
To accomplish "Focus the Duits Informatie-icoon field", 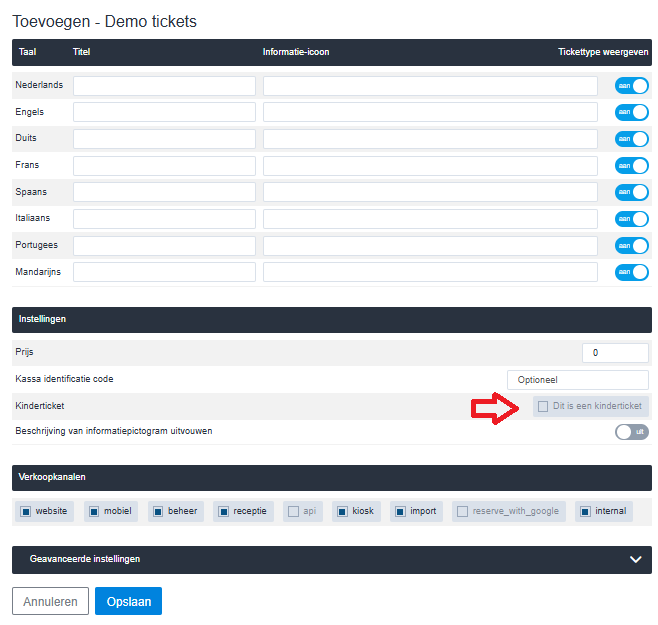I will click(x=430, y=139).
